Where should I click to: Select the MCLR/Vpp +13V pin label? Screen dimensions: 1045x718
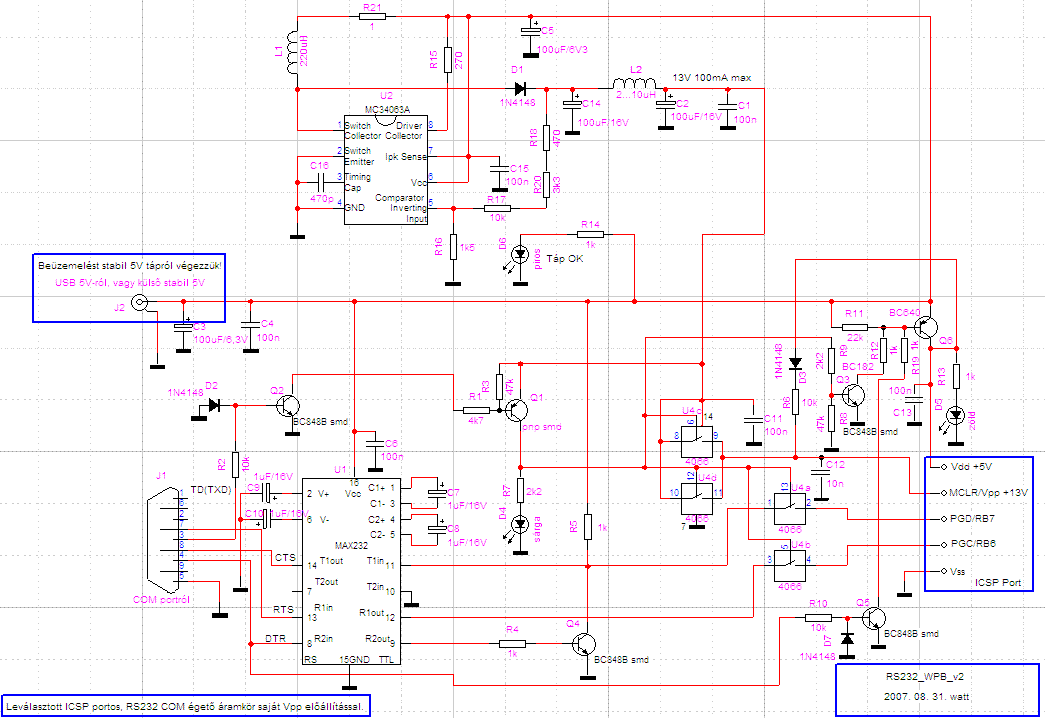(988, 493)
